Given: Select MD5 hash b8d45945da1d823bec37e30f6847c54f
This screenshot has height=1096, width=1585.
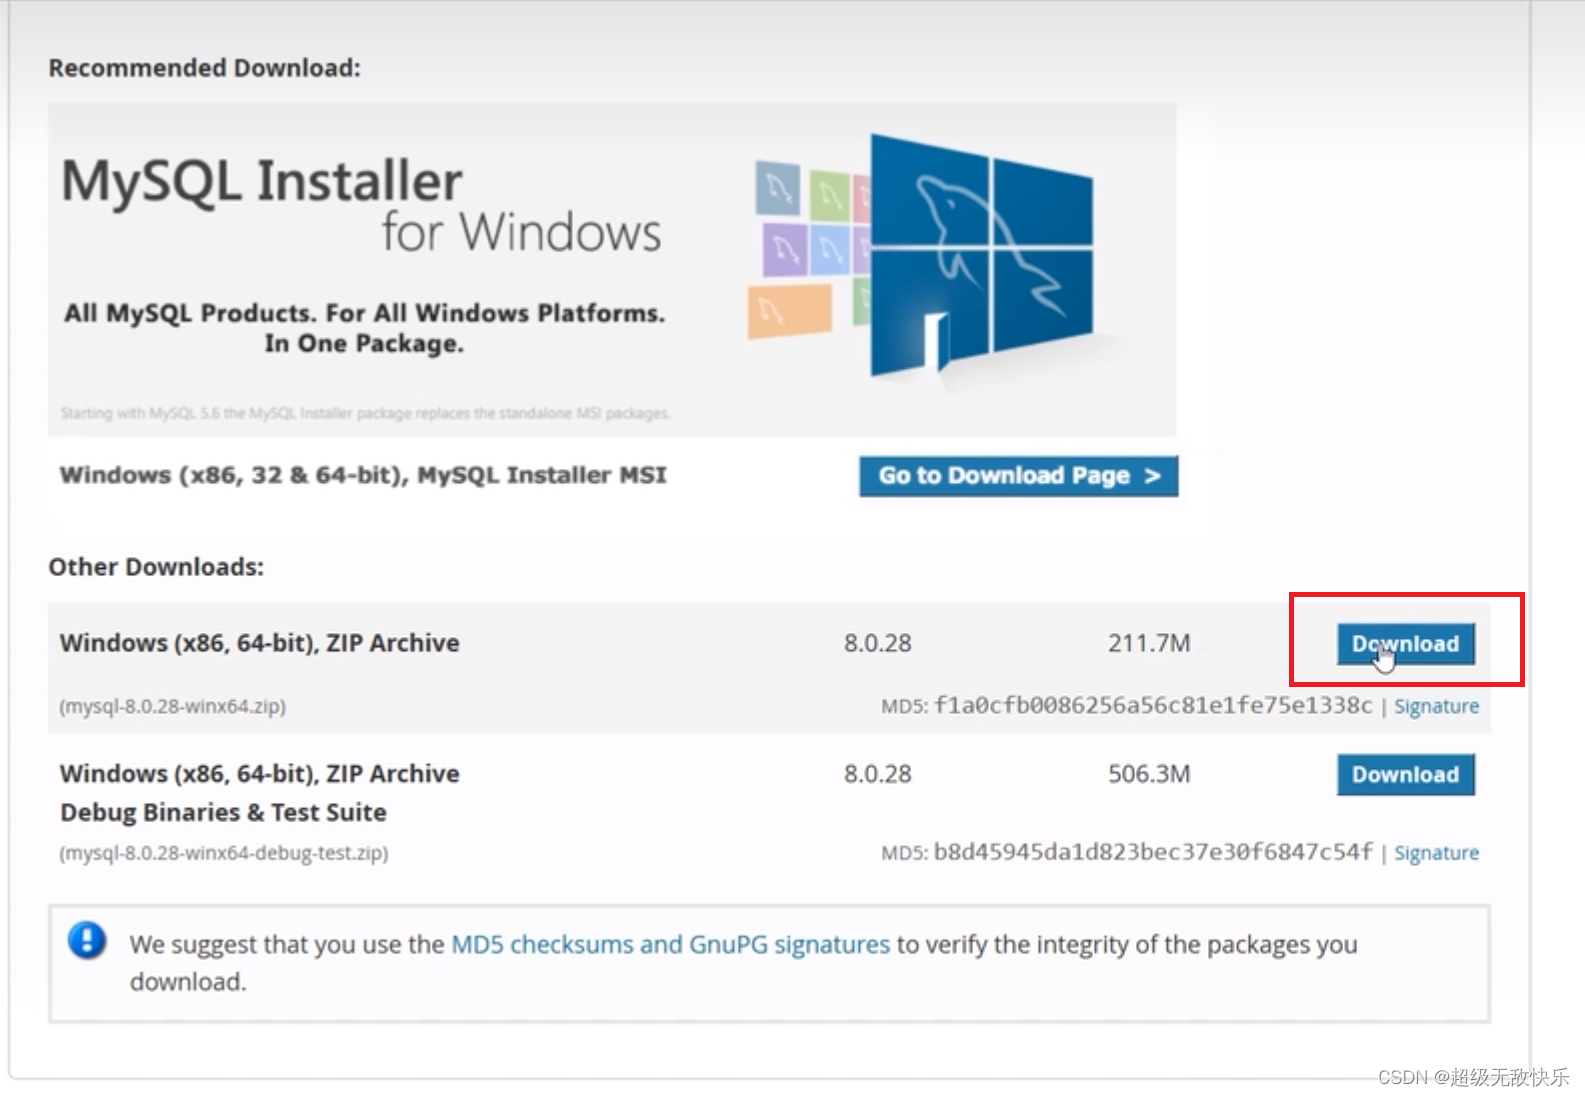Looking at the screenshot, I should coord(1153,852).
